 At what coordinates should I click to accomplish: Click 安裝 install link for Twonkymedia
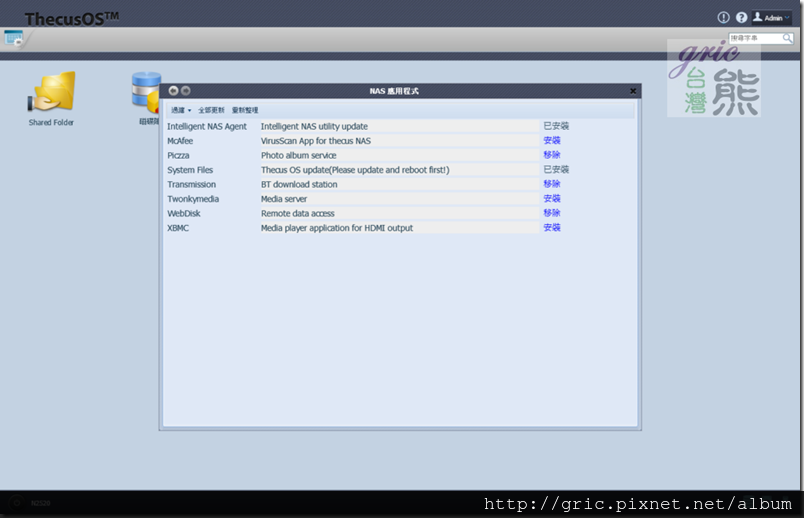click(x=552, y=198)
